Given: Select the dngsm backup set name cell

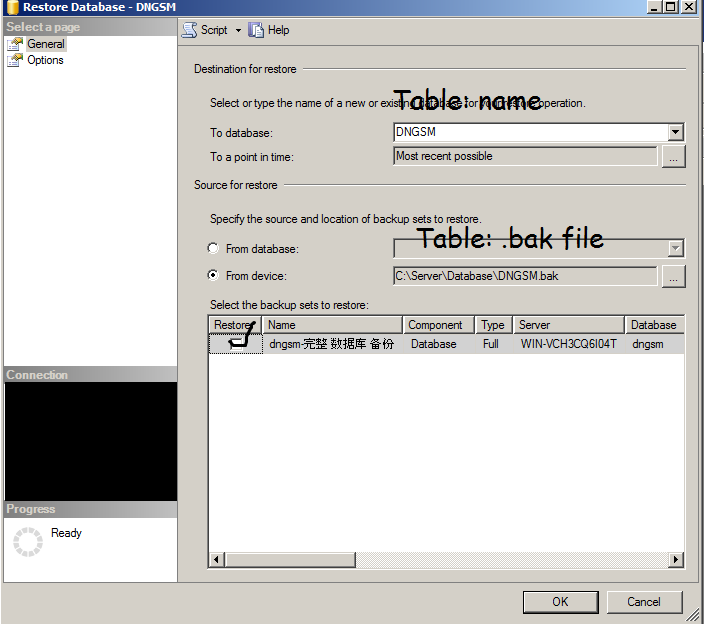Looking at the screenshot, I should point(332,344).
